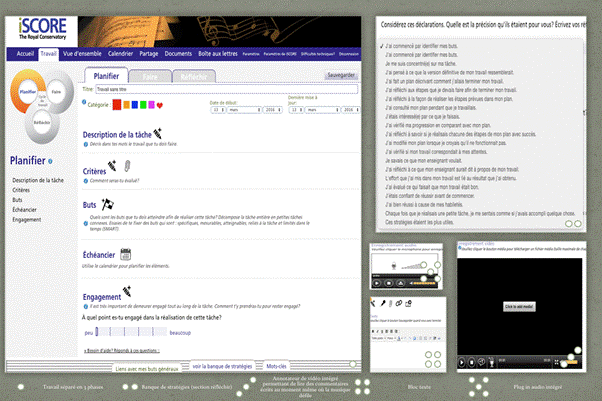Click the share icon in text block toolbar
Viewport: 602px width, 401px height.
(x=408, y=303)
